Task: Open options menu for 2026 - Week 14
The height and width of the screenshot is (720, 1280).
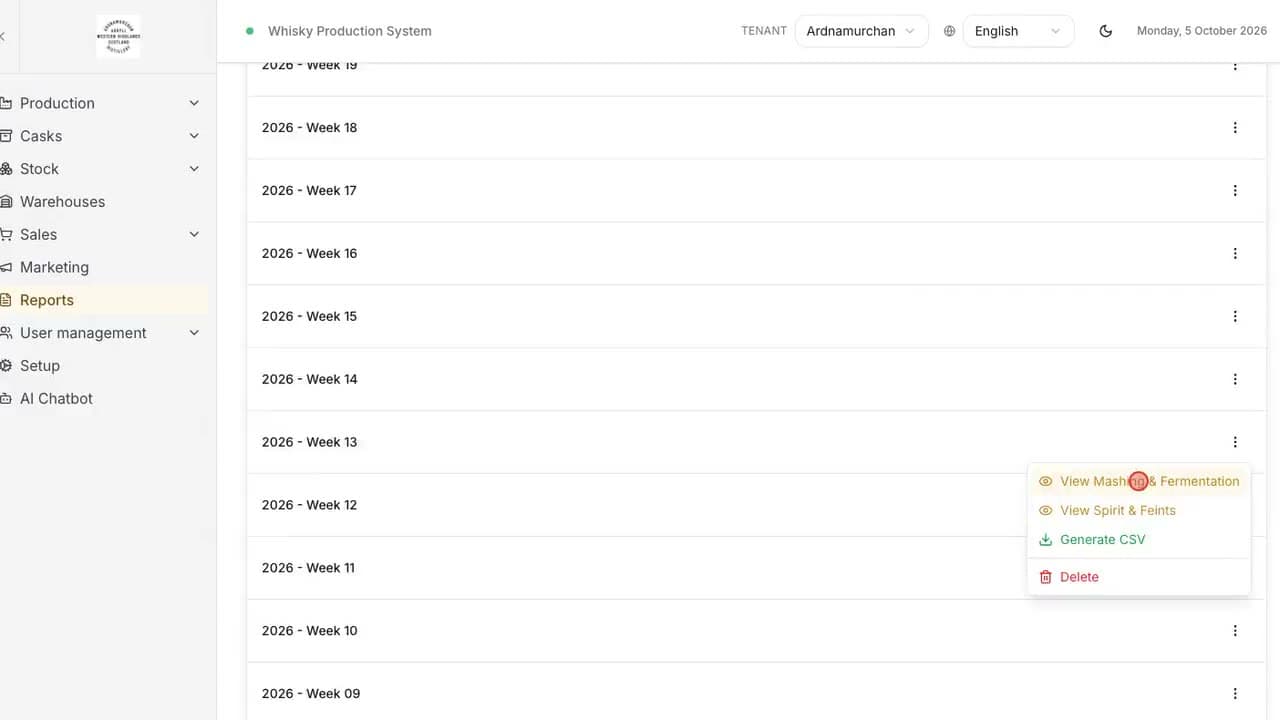Action: point(1235,380)
